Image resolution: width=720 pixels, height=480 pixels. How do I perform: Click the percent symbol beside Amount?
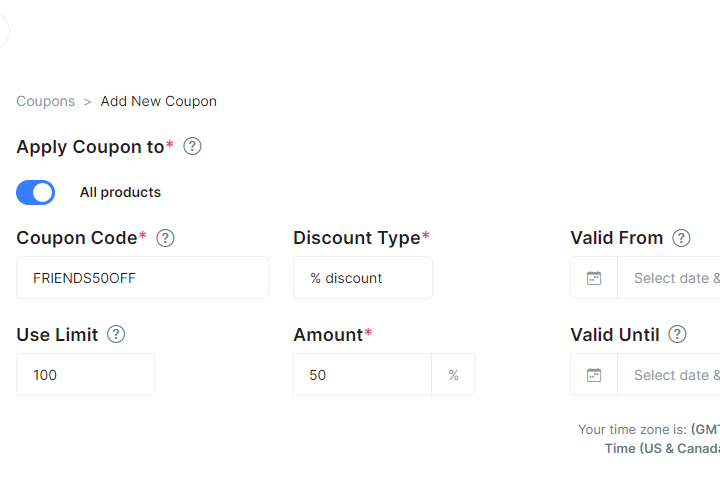coord(453,375)
